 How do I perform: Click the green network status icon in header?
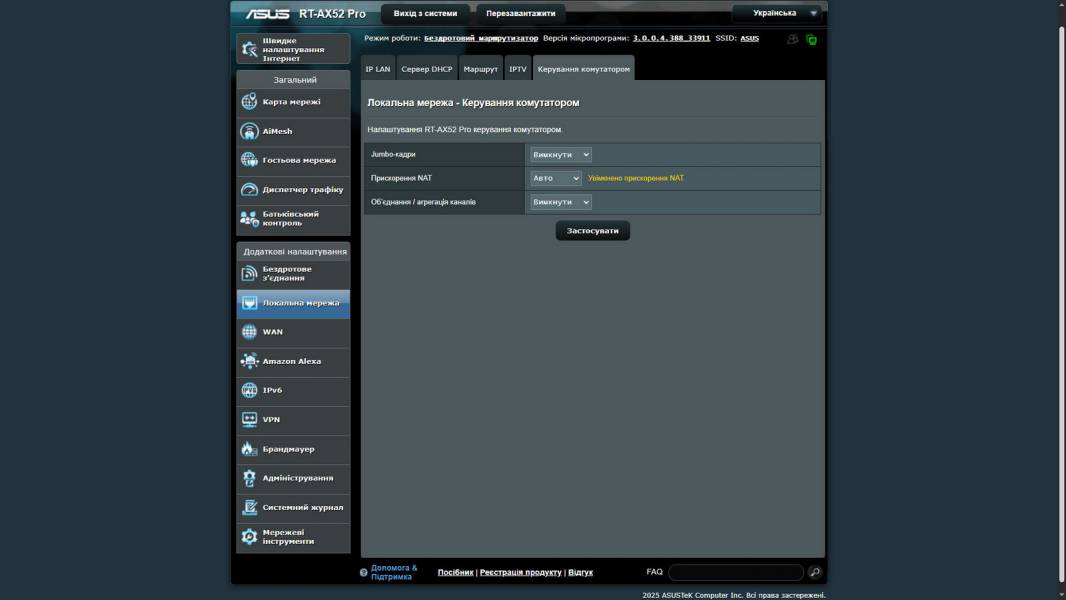pos(811,39)
